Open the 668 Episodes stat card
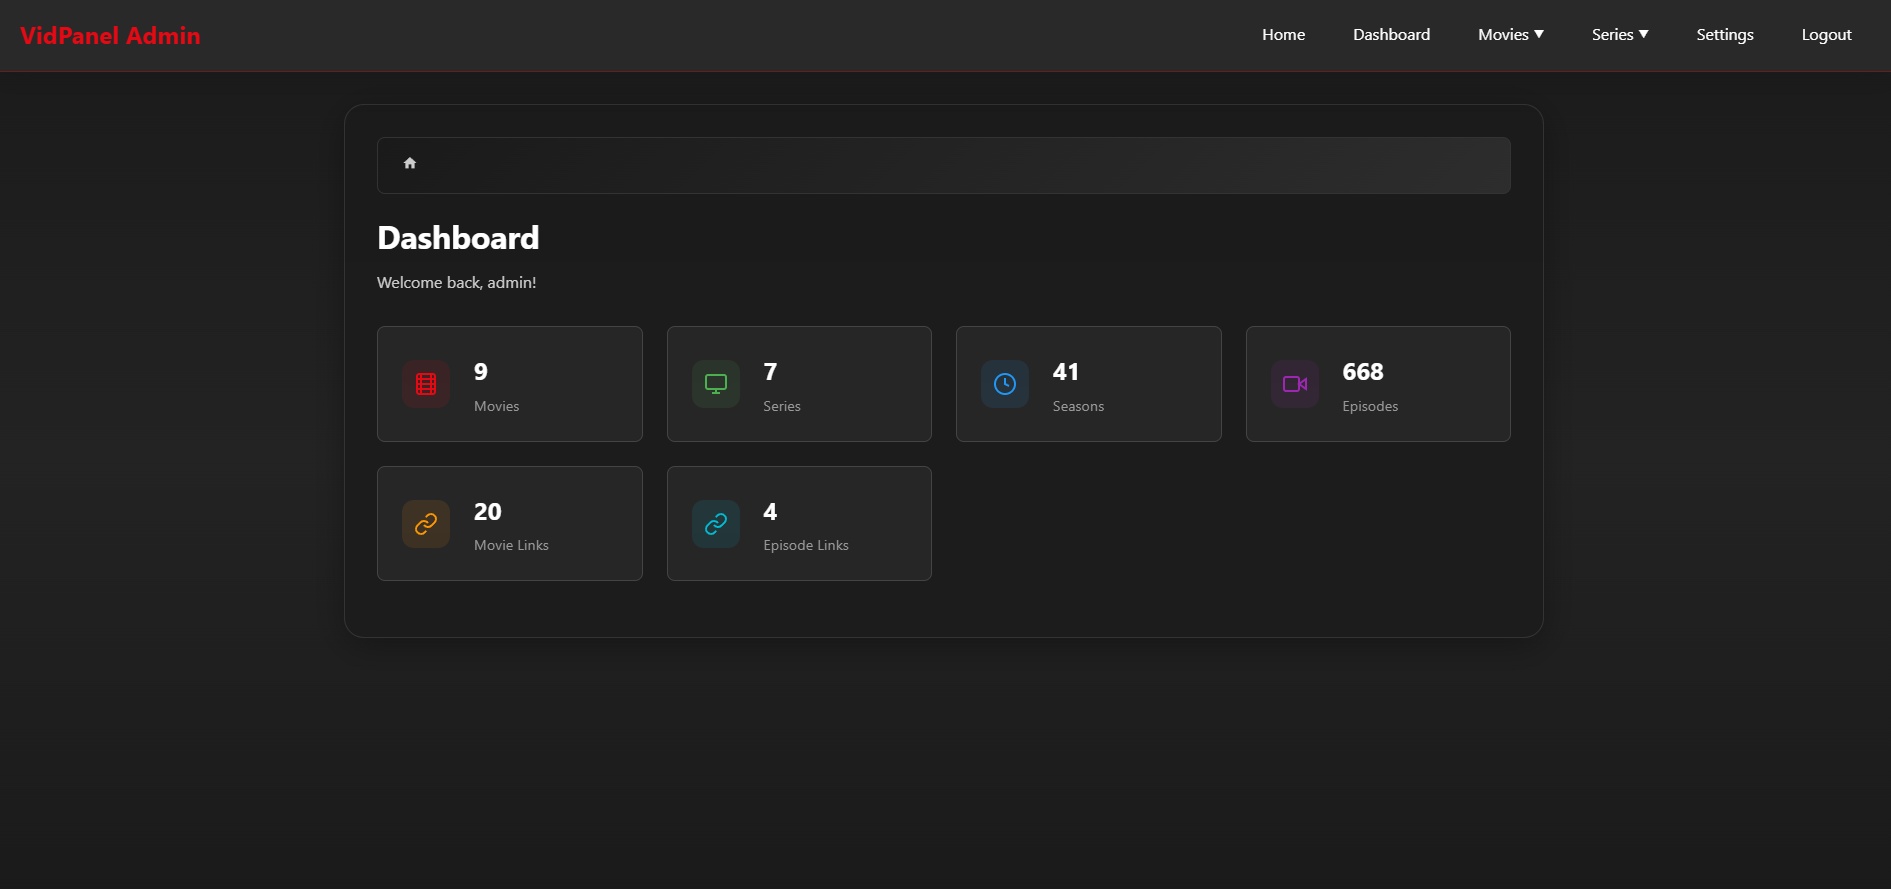Screen dimensions: 1891x889 [1378, 384]
